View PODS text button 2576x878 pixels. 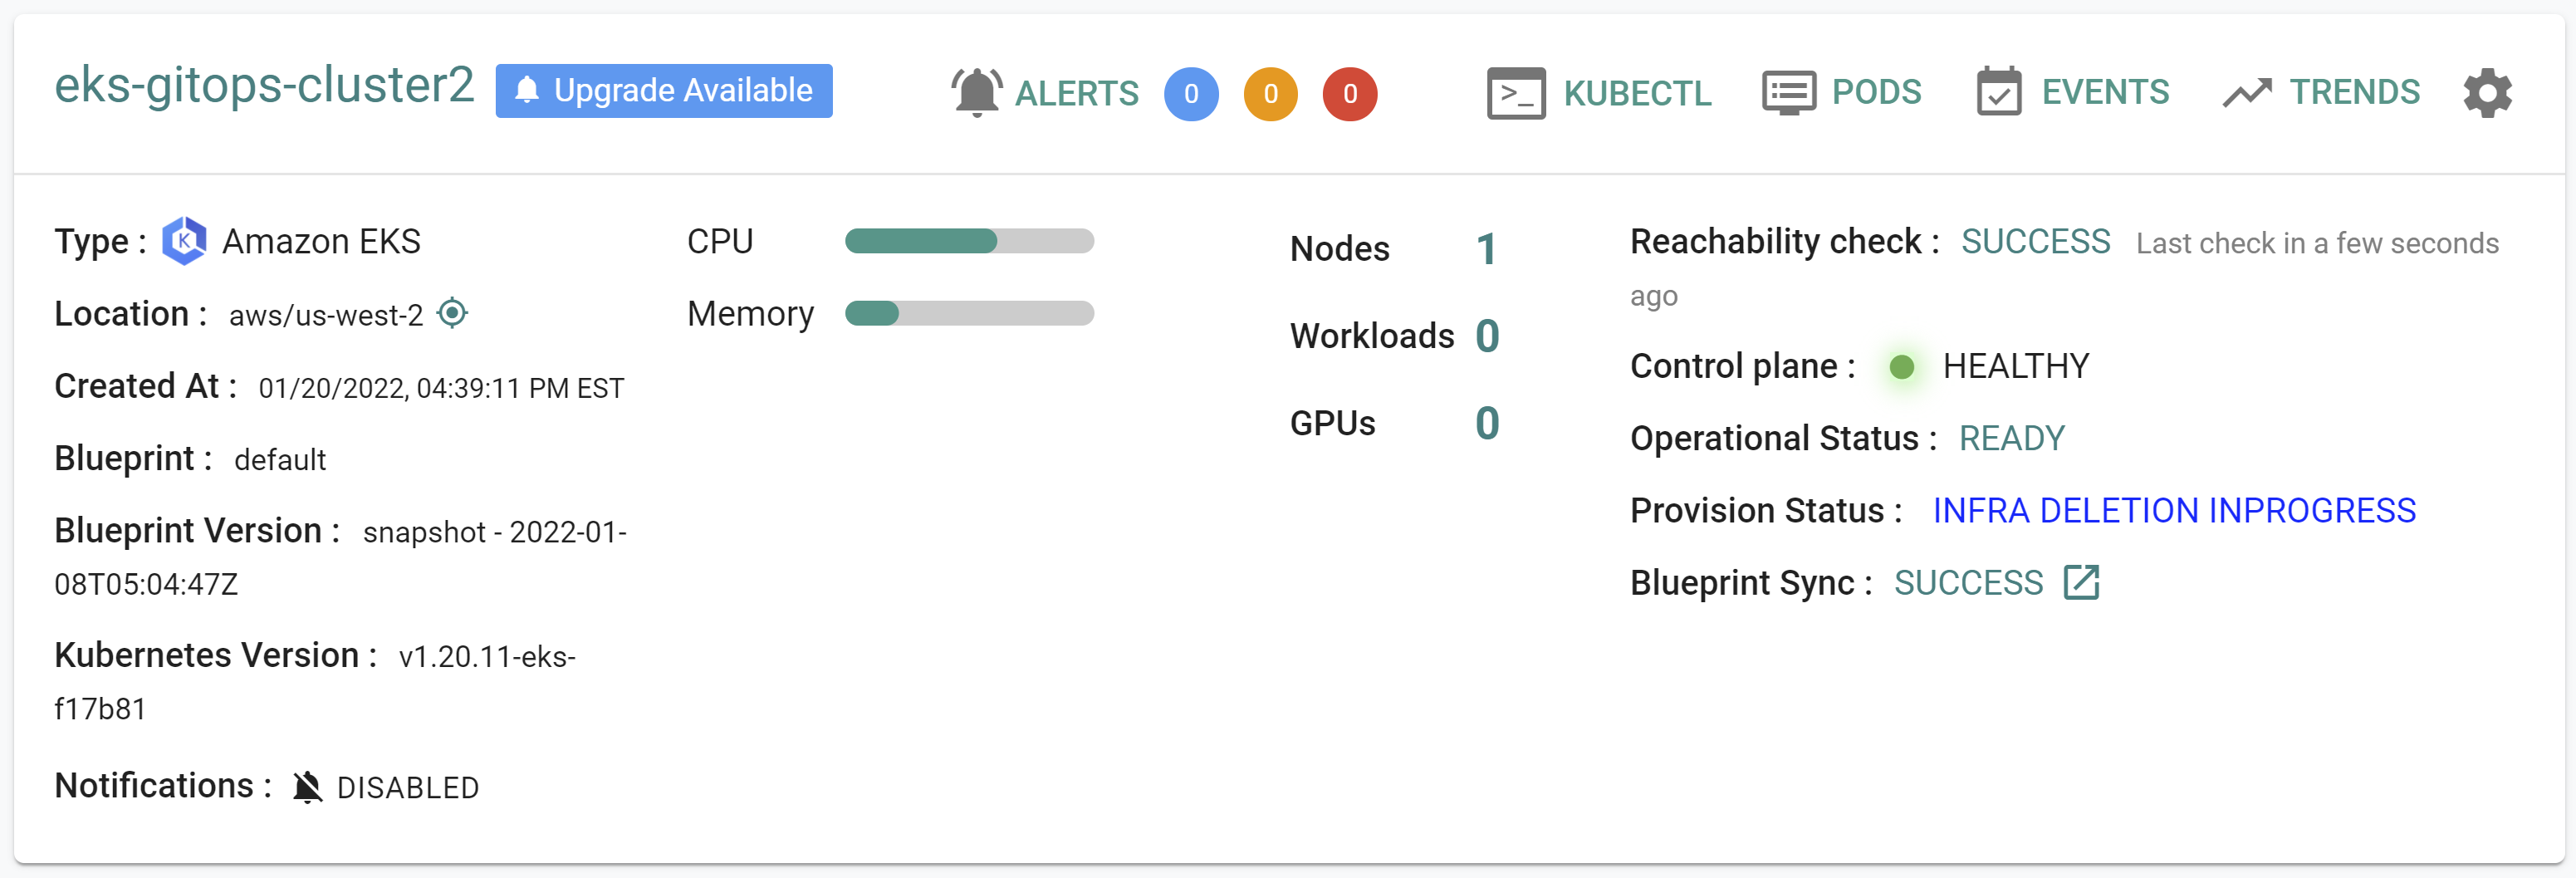1876,92
